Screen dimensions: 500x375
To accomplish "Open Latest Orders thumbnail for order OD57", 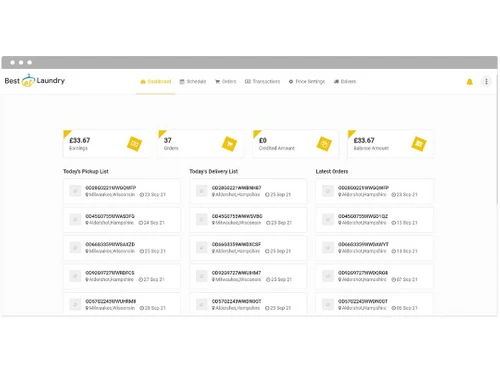I will pos(328,304).
